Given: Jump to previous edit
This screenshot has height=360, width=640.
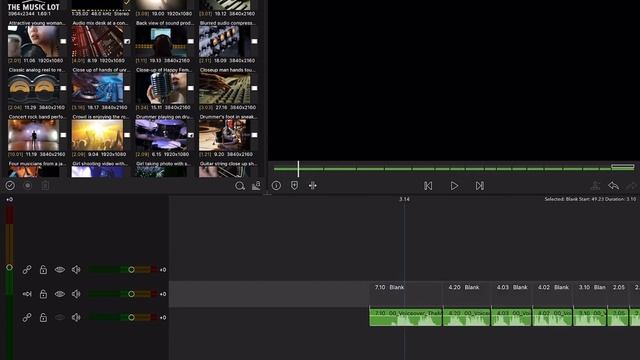Looking at the screenshot, I should click(x=428, y=186).
